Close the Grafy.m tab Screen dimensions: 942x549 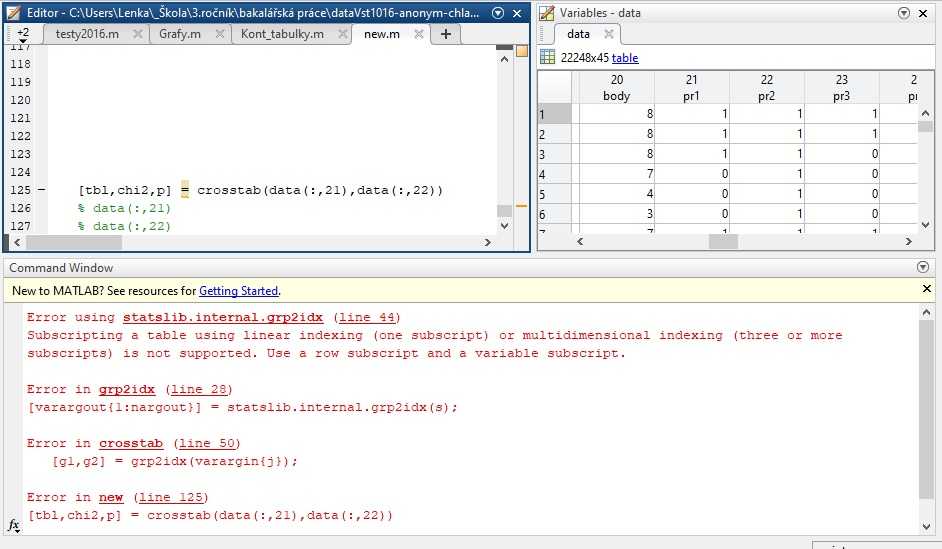point(220,34)
